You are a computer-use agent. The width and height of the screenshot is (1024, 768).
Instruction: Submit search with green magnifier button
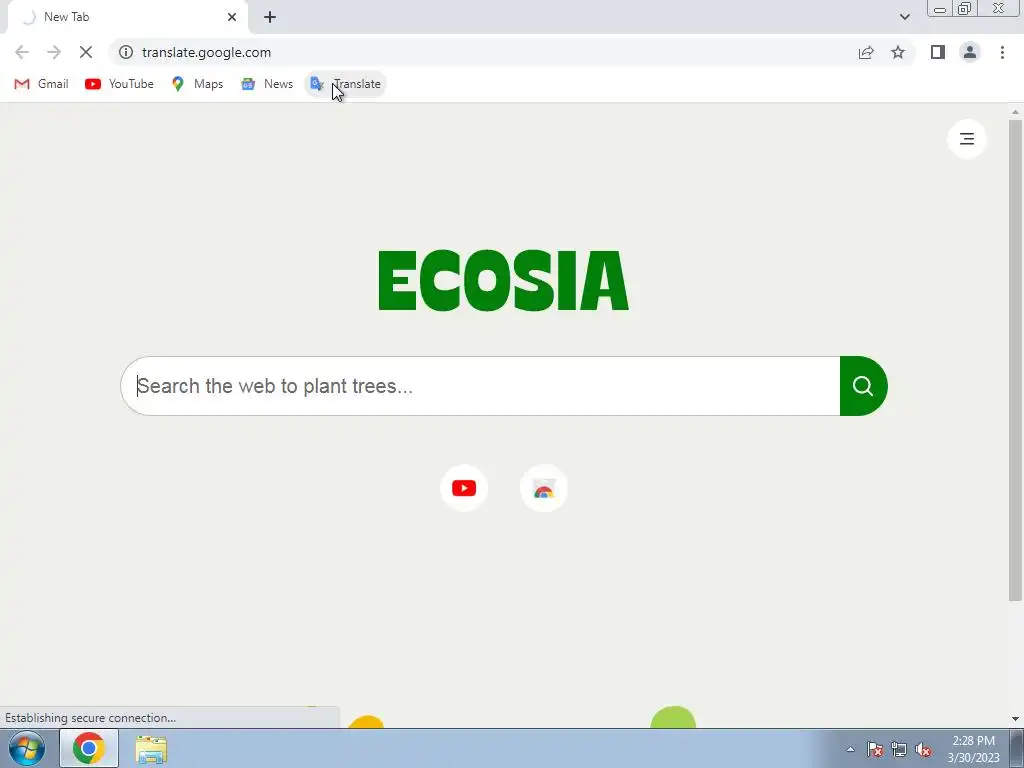863,386
